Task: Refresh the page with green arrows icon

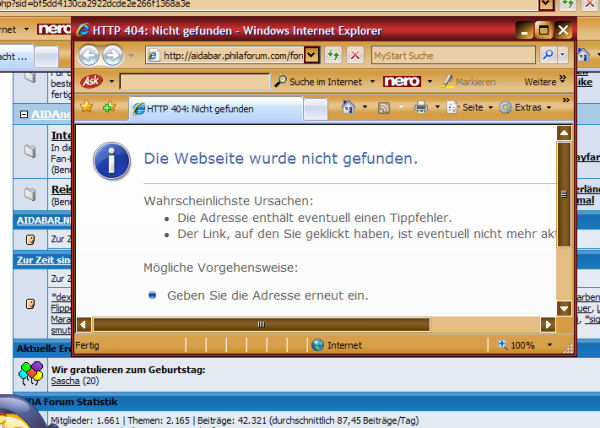Action: click(334, 55)
